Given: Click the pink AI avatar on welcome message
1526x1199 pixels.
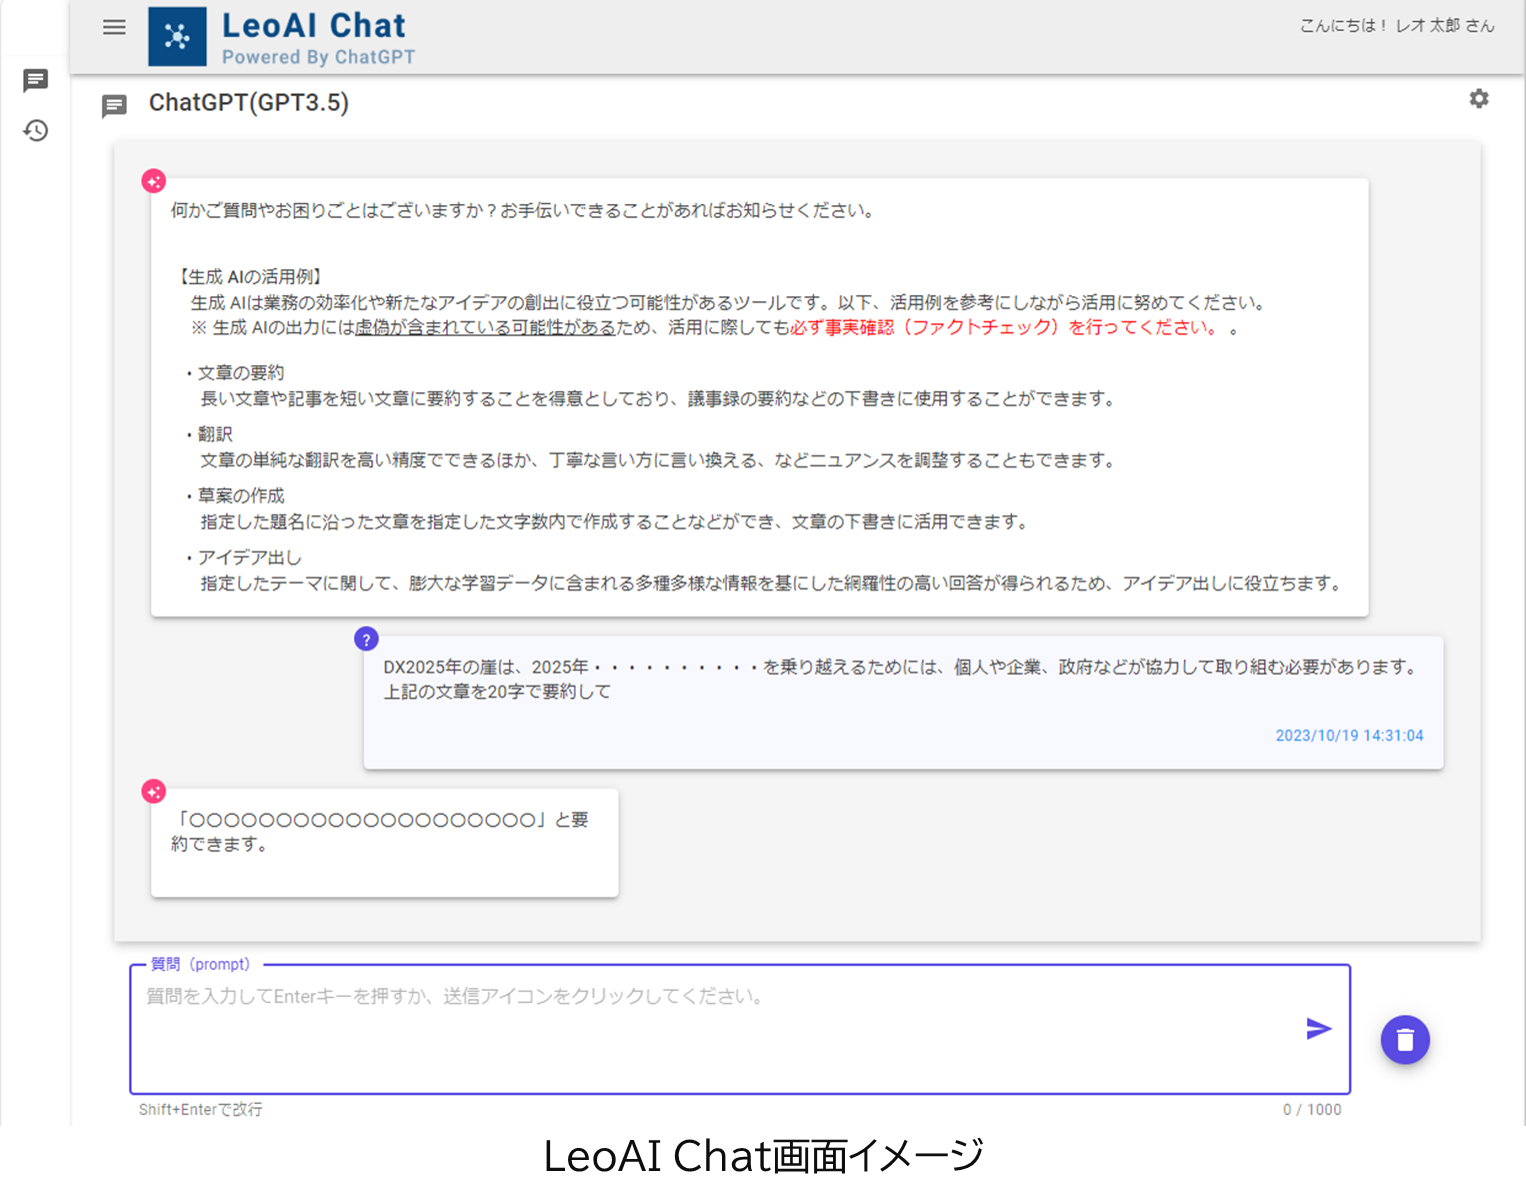Looking at the screenshot, I should pyautogui.click(x=154, y=181).
